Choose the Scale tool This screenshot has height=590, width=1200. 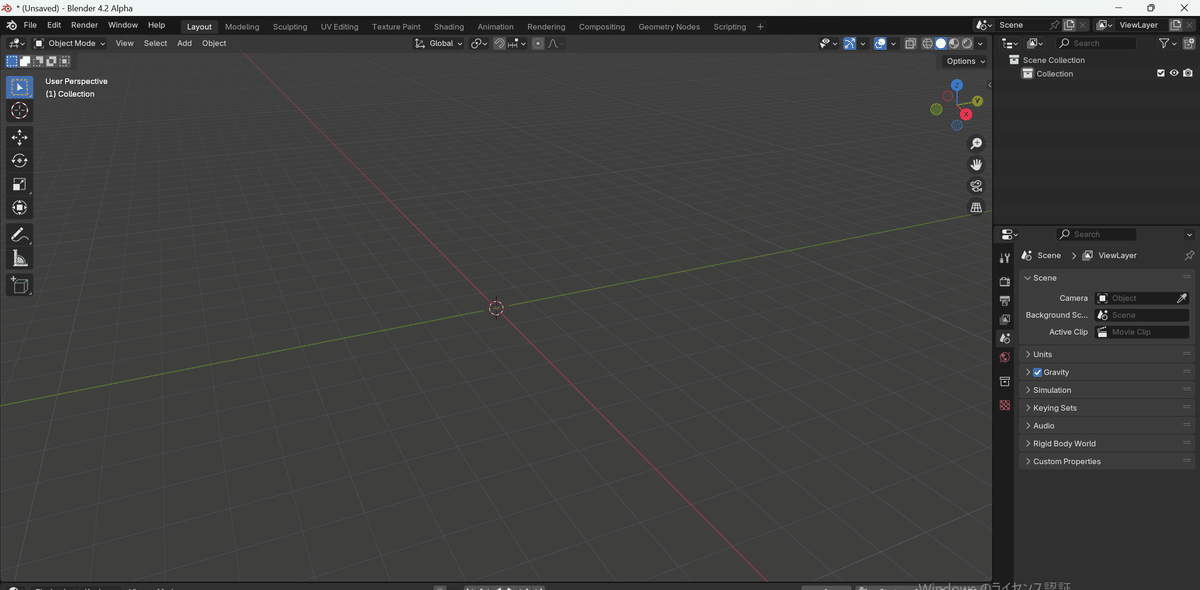pos(19,184)
